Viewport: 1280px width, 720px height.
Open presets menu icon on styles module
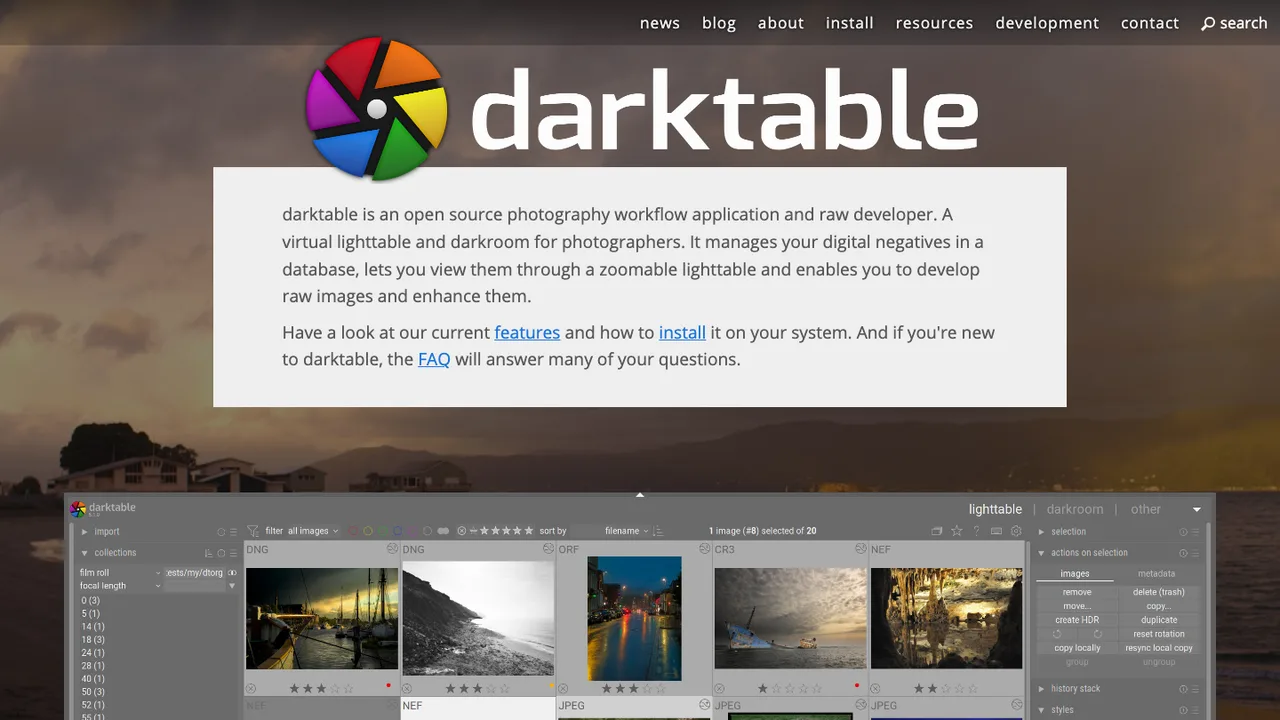coord(1195,710)
